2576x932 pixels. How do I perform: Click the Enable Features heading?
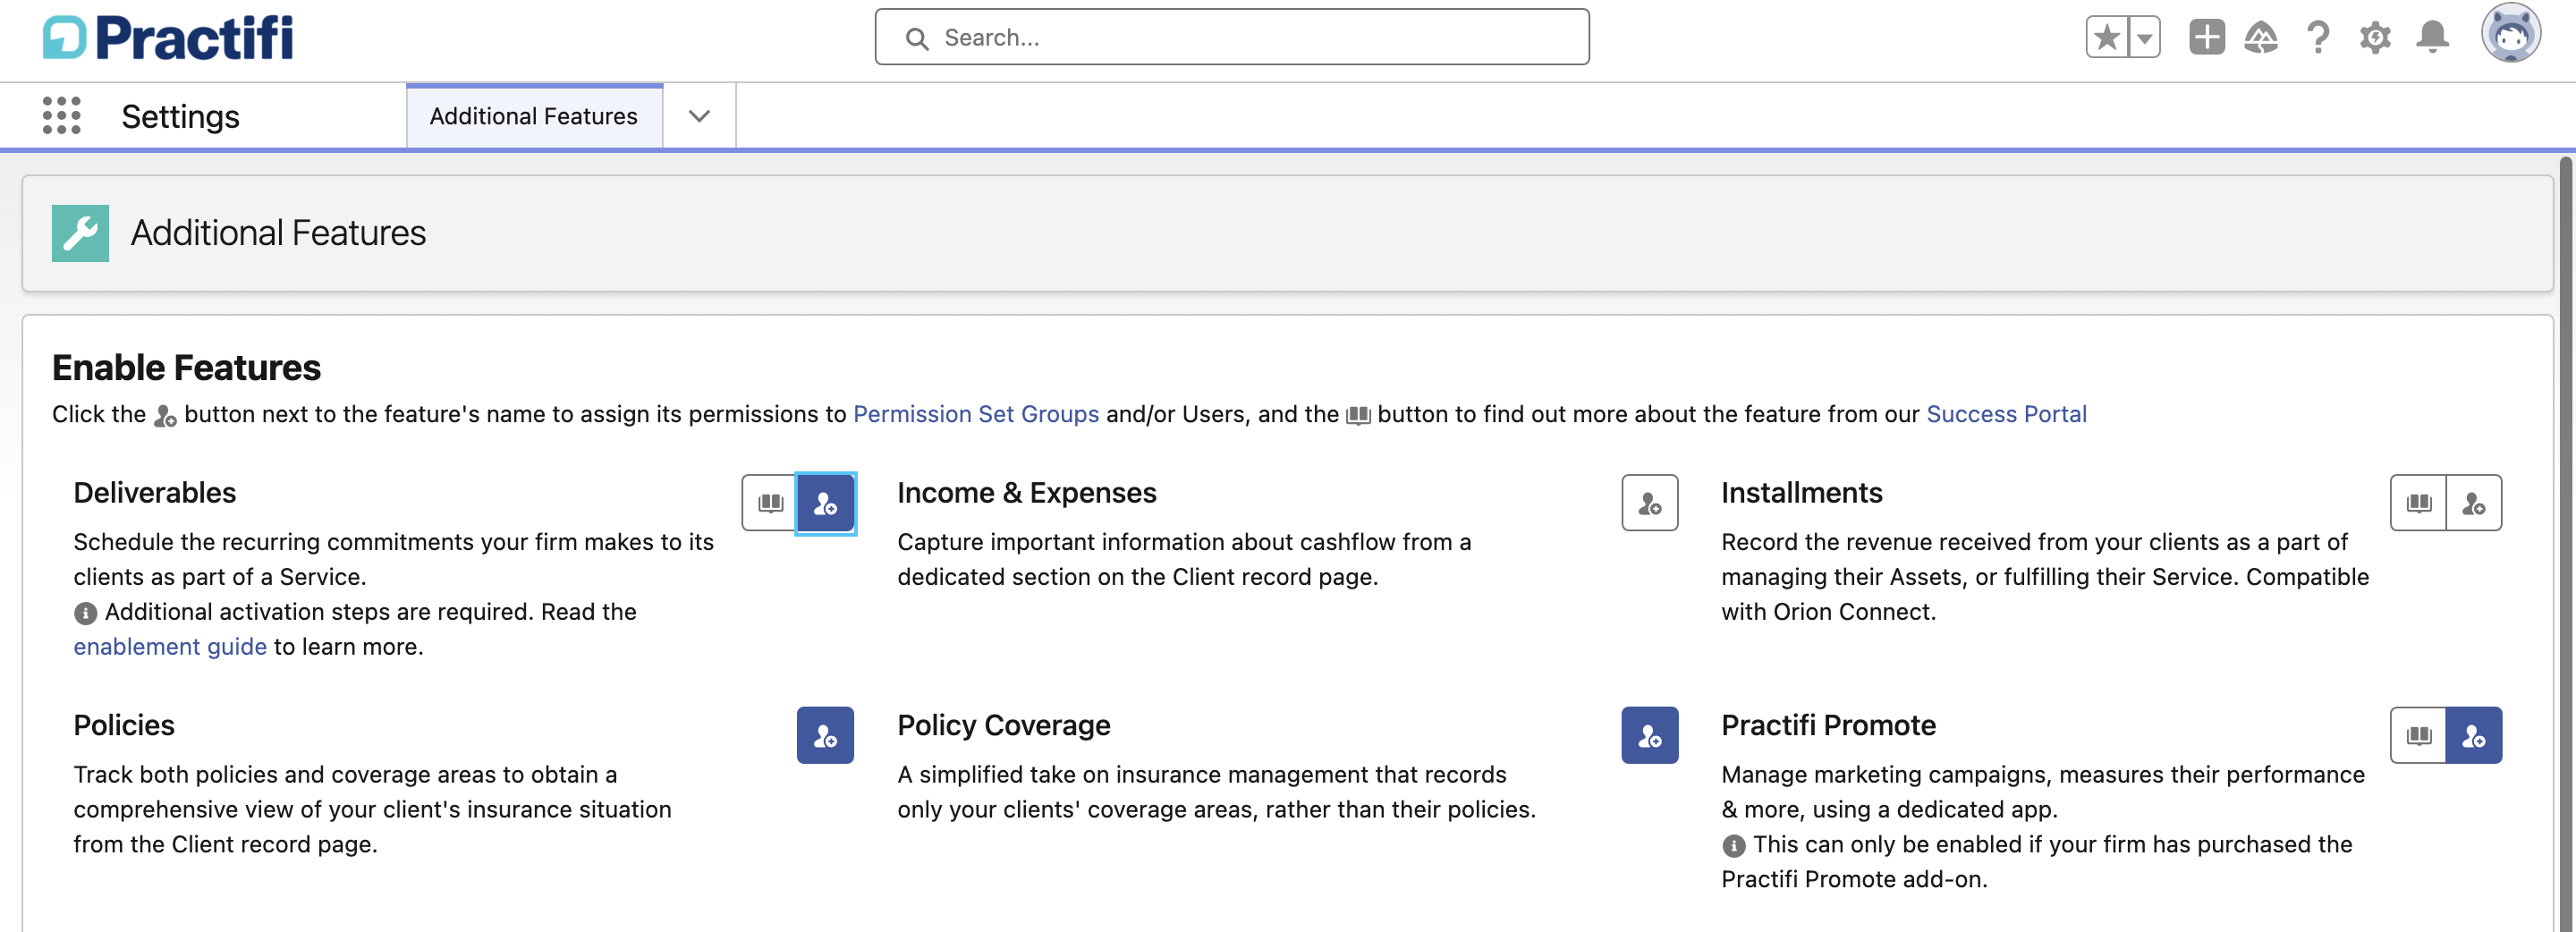point(186,368)
